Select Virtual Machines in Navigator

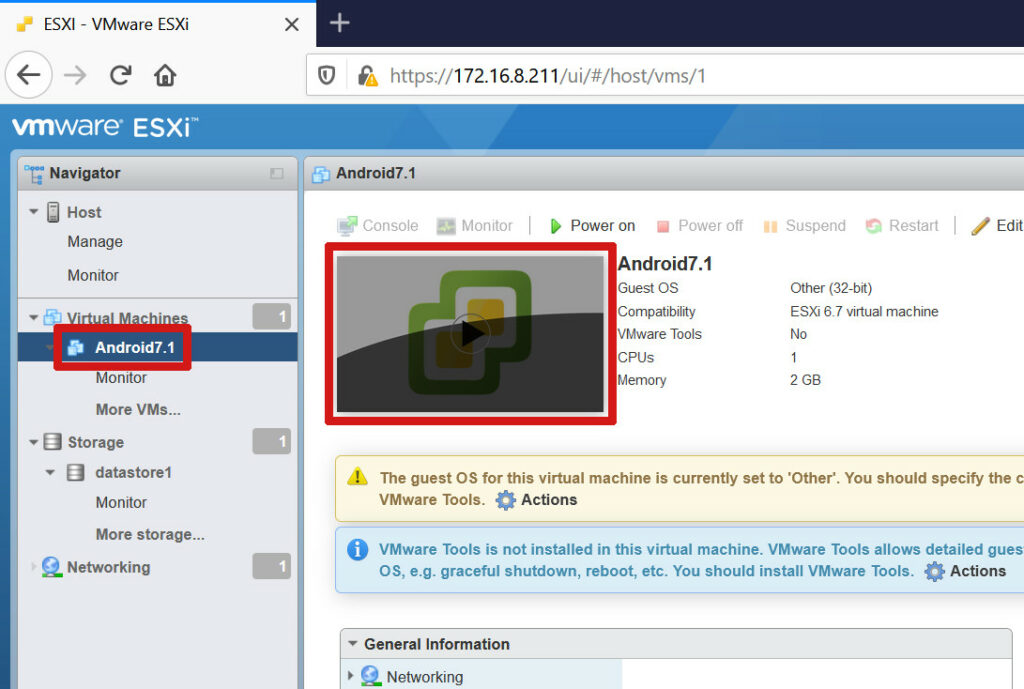point(127,318)
